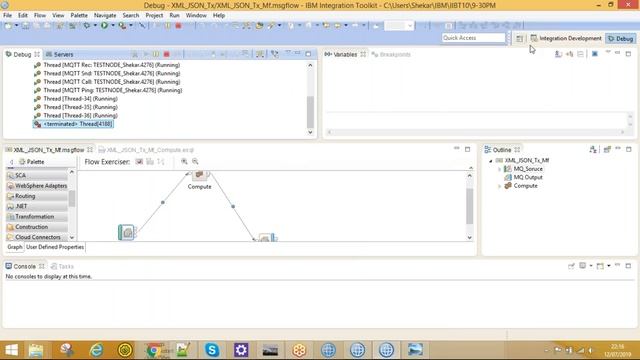This screenshot has height=360, width=640.
Task: Click Collapse All icon in Variables view
Action: (x=580, y=54)
